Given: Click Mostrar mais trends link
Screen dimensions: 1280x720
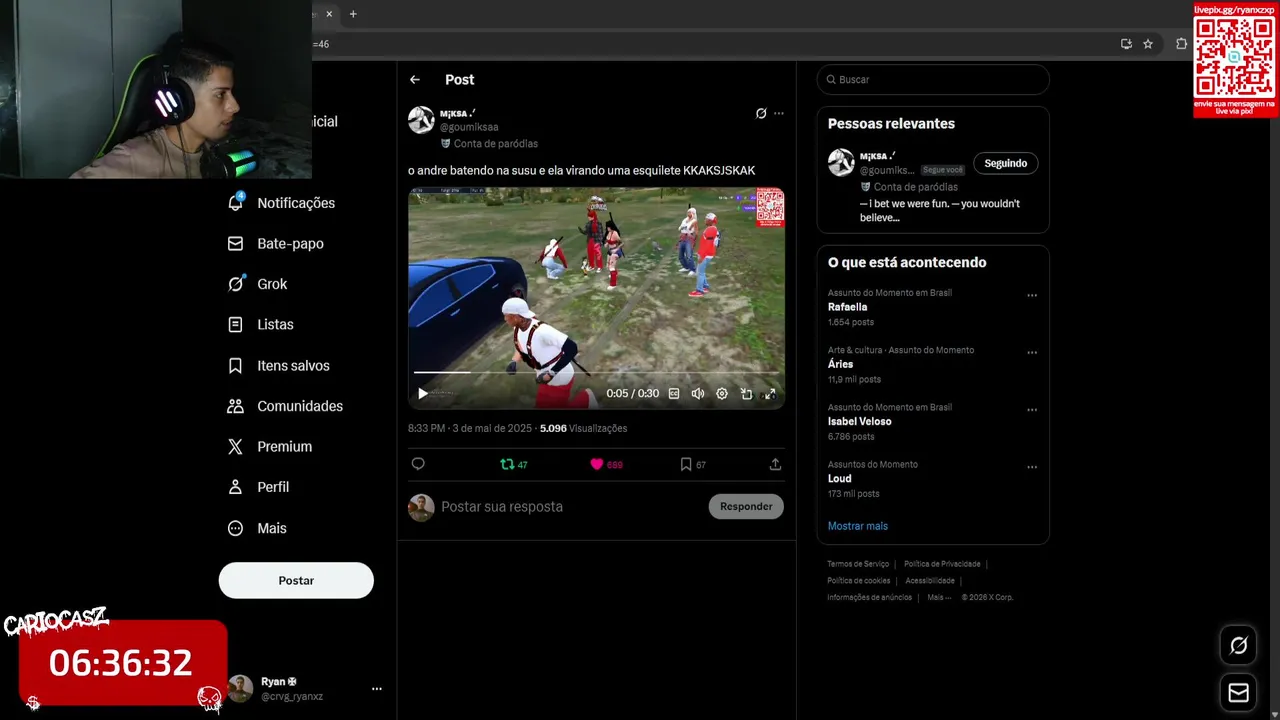Looking at the screenshot, I should click(x=858, y=526).
